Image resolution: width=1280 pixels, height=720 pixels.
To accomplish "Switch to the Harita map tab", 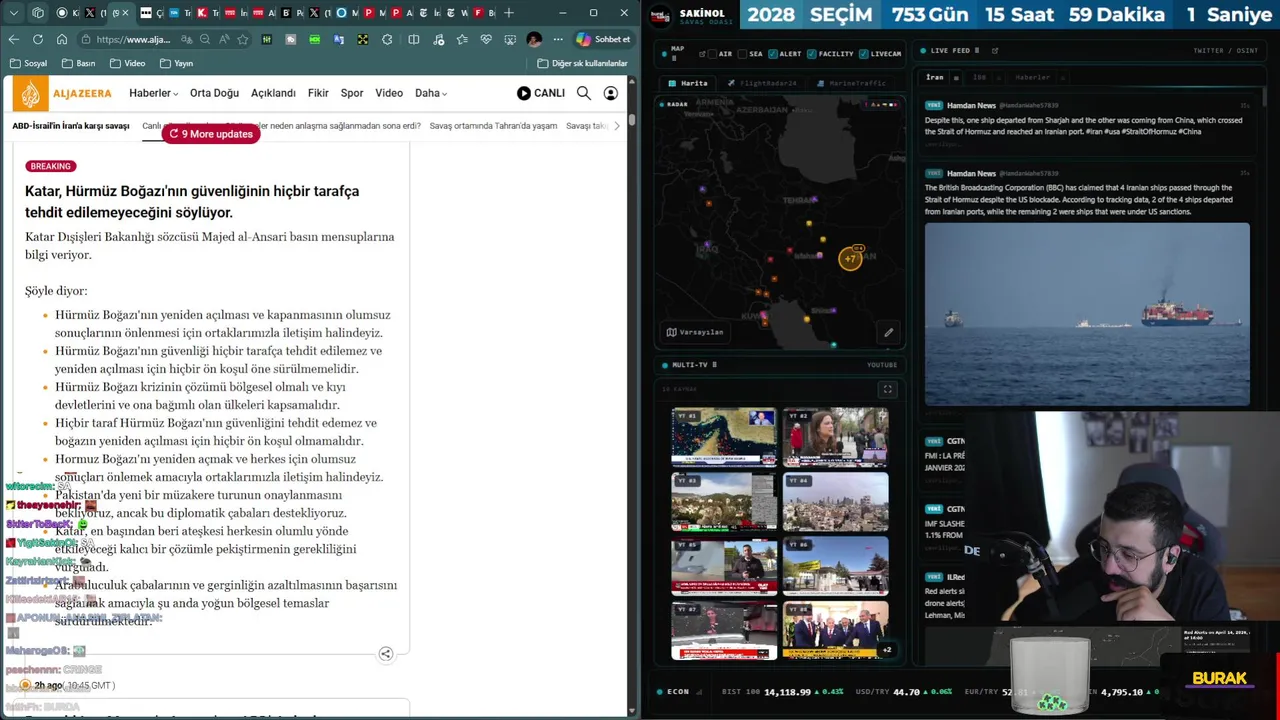I will point(688,83).
